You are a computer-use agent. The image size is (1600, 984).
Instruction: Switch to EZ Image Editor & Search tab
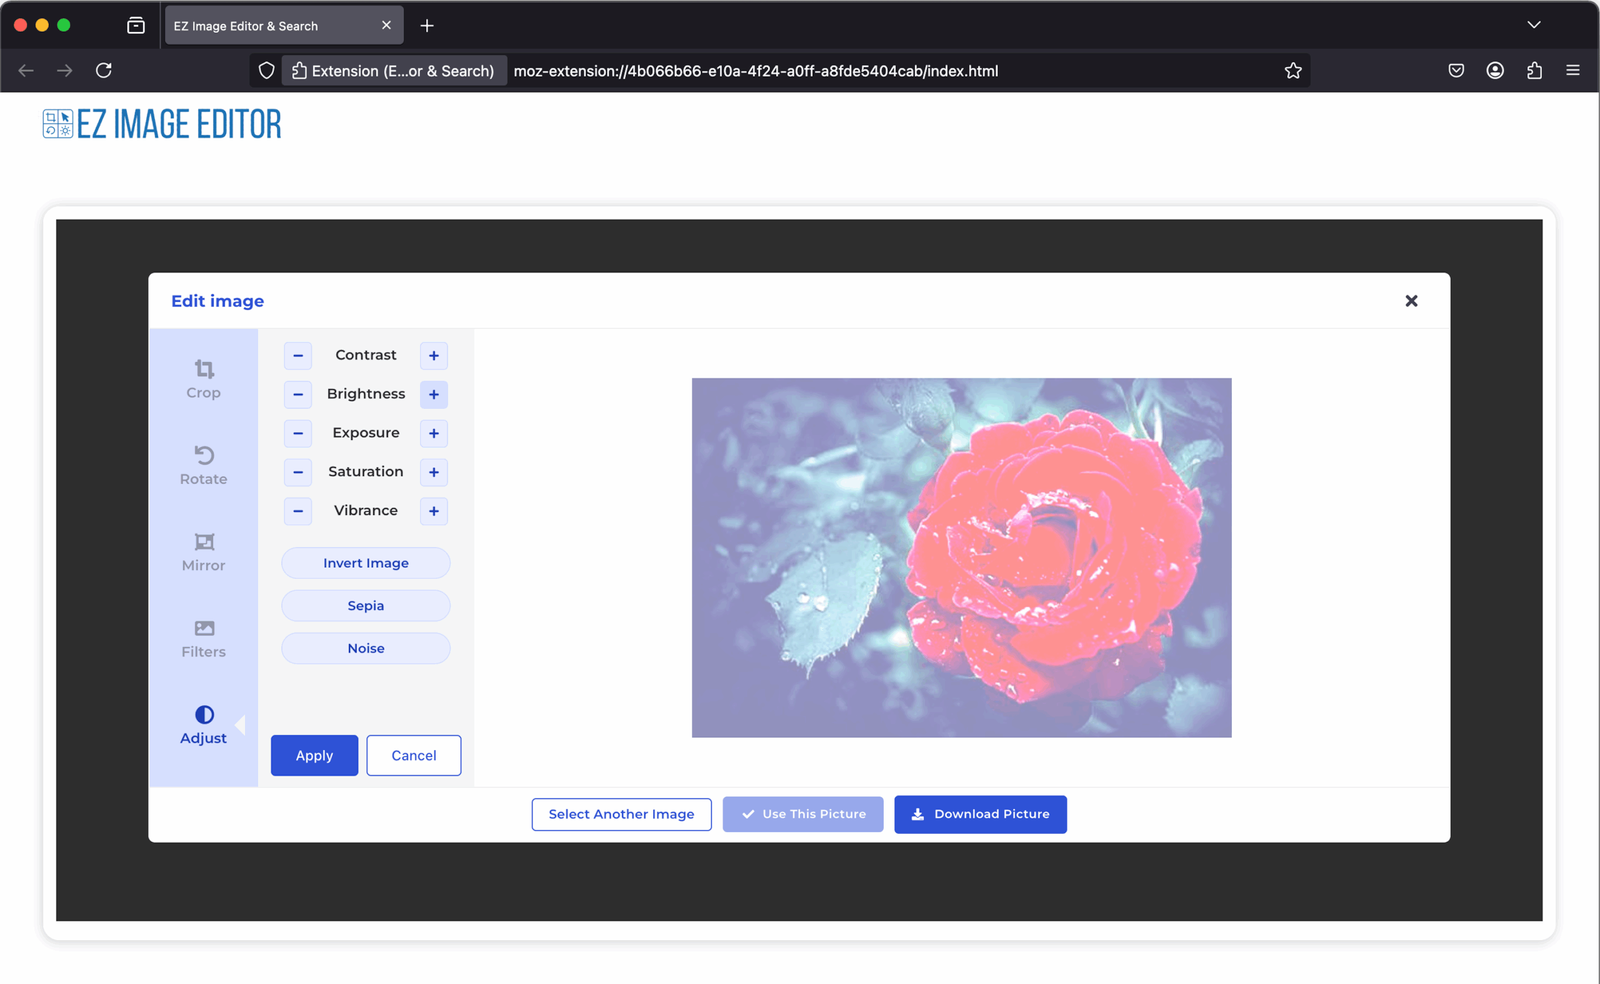(x=270, y=26)
